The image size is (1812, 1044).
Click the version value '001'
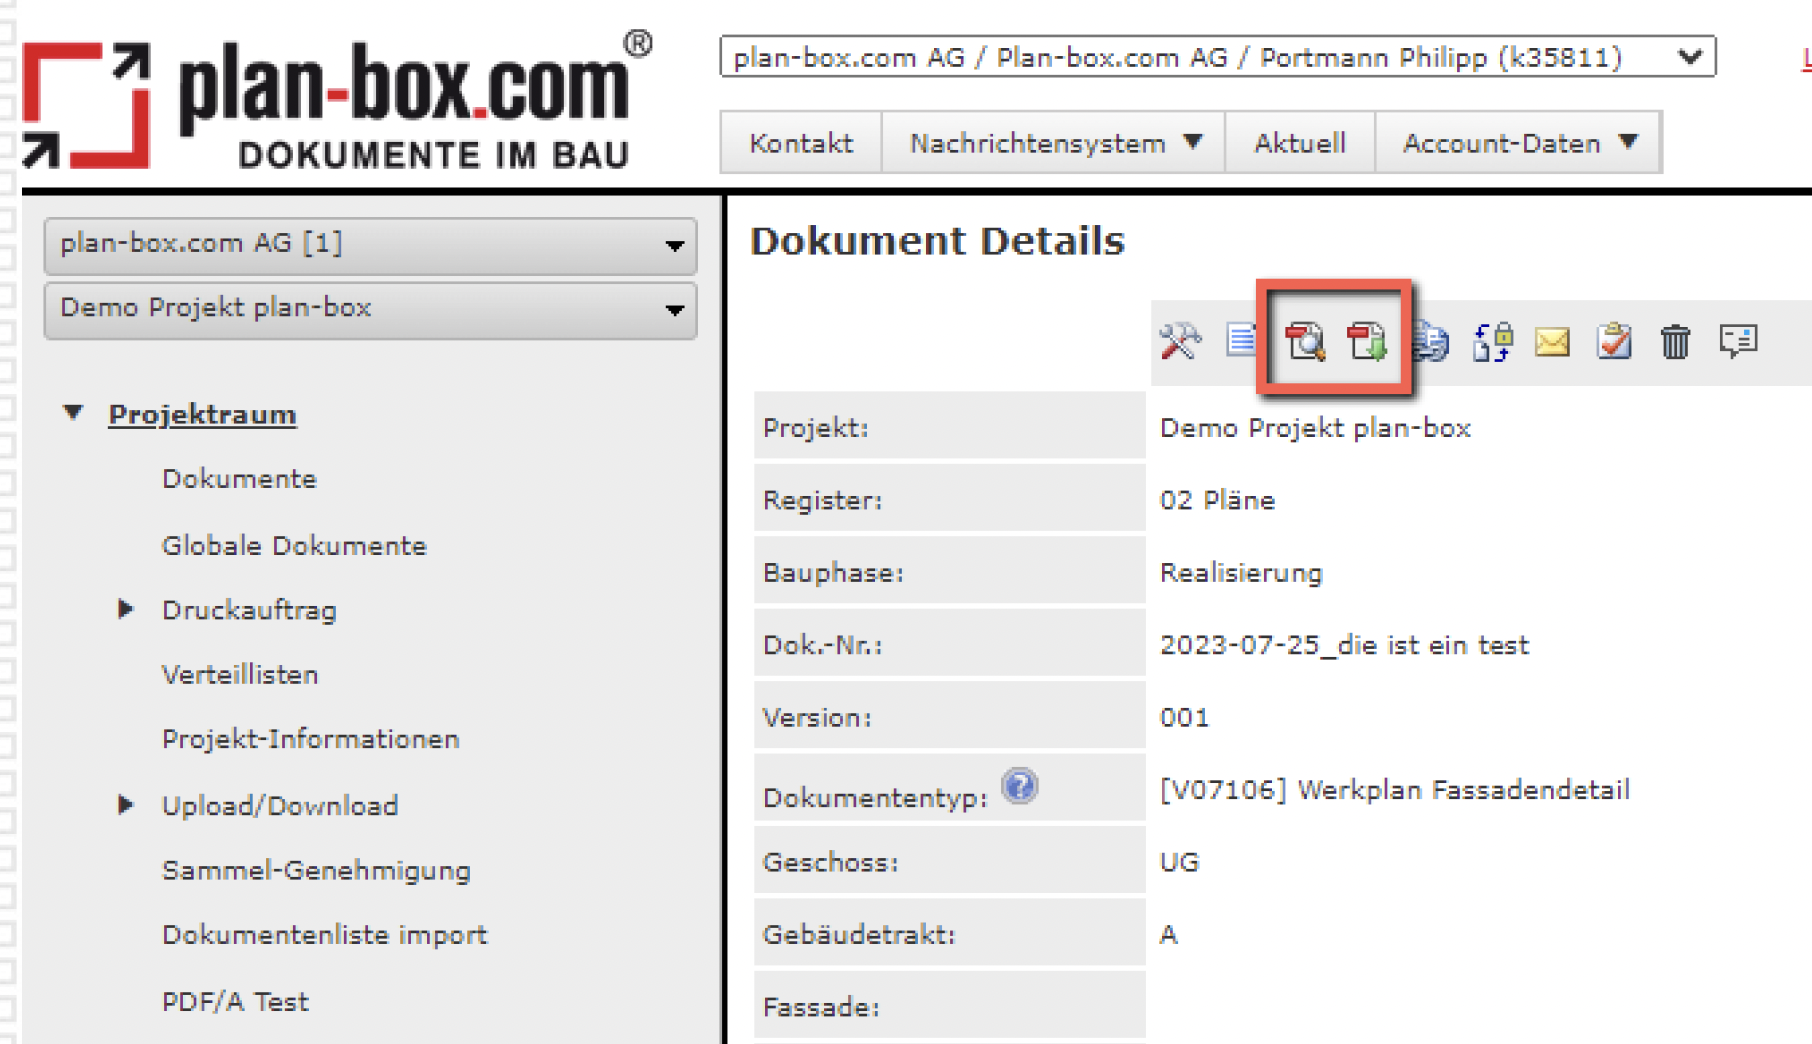pos(1184,718)
